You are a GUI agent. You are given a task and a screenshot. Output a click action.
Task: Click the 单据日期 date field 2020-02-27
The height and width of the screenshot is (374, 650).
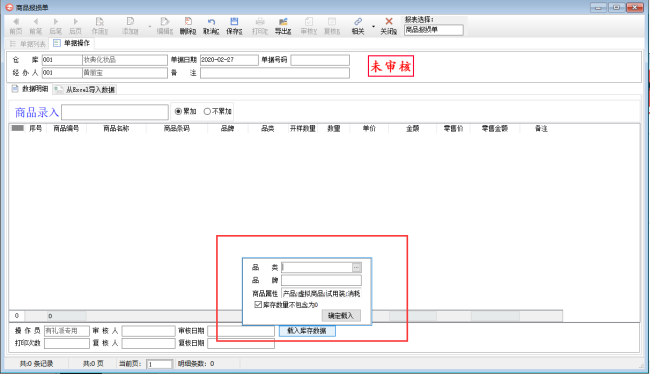pos(229,60)
